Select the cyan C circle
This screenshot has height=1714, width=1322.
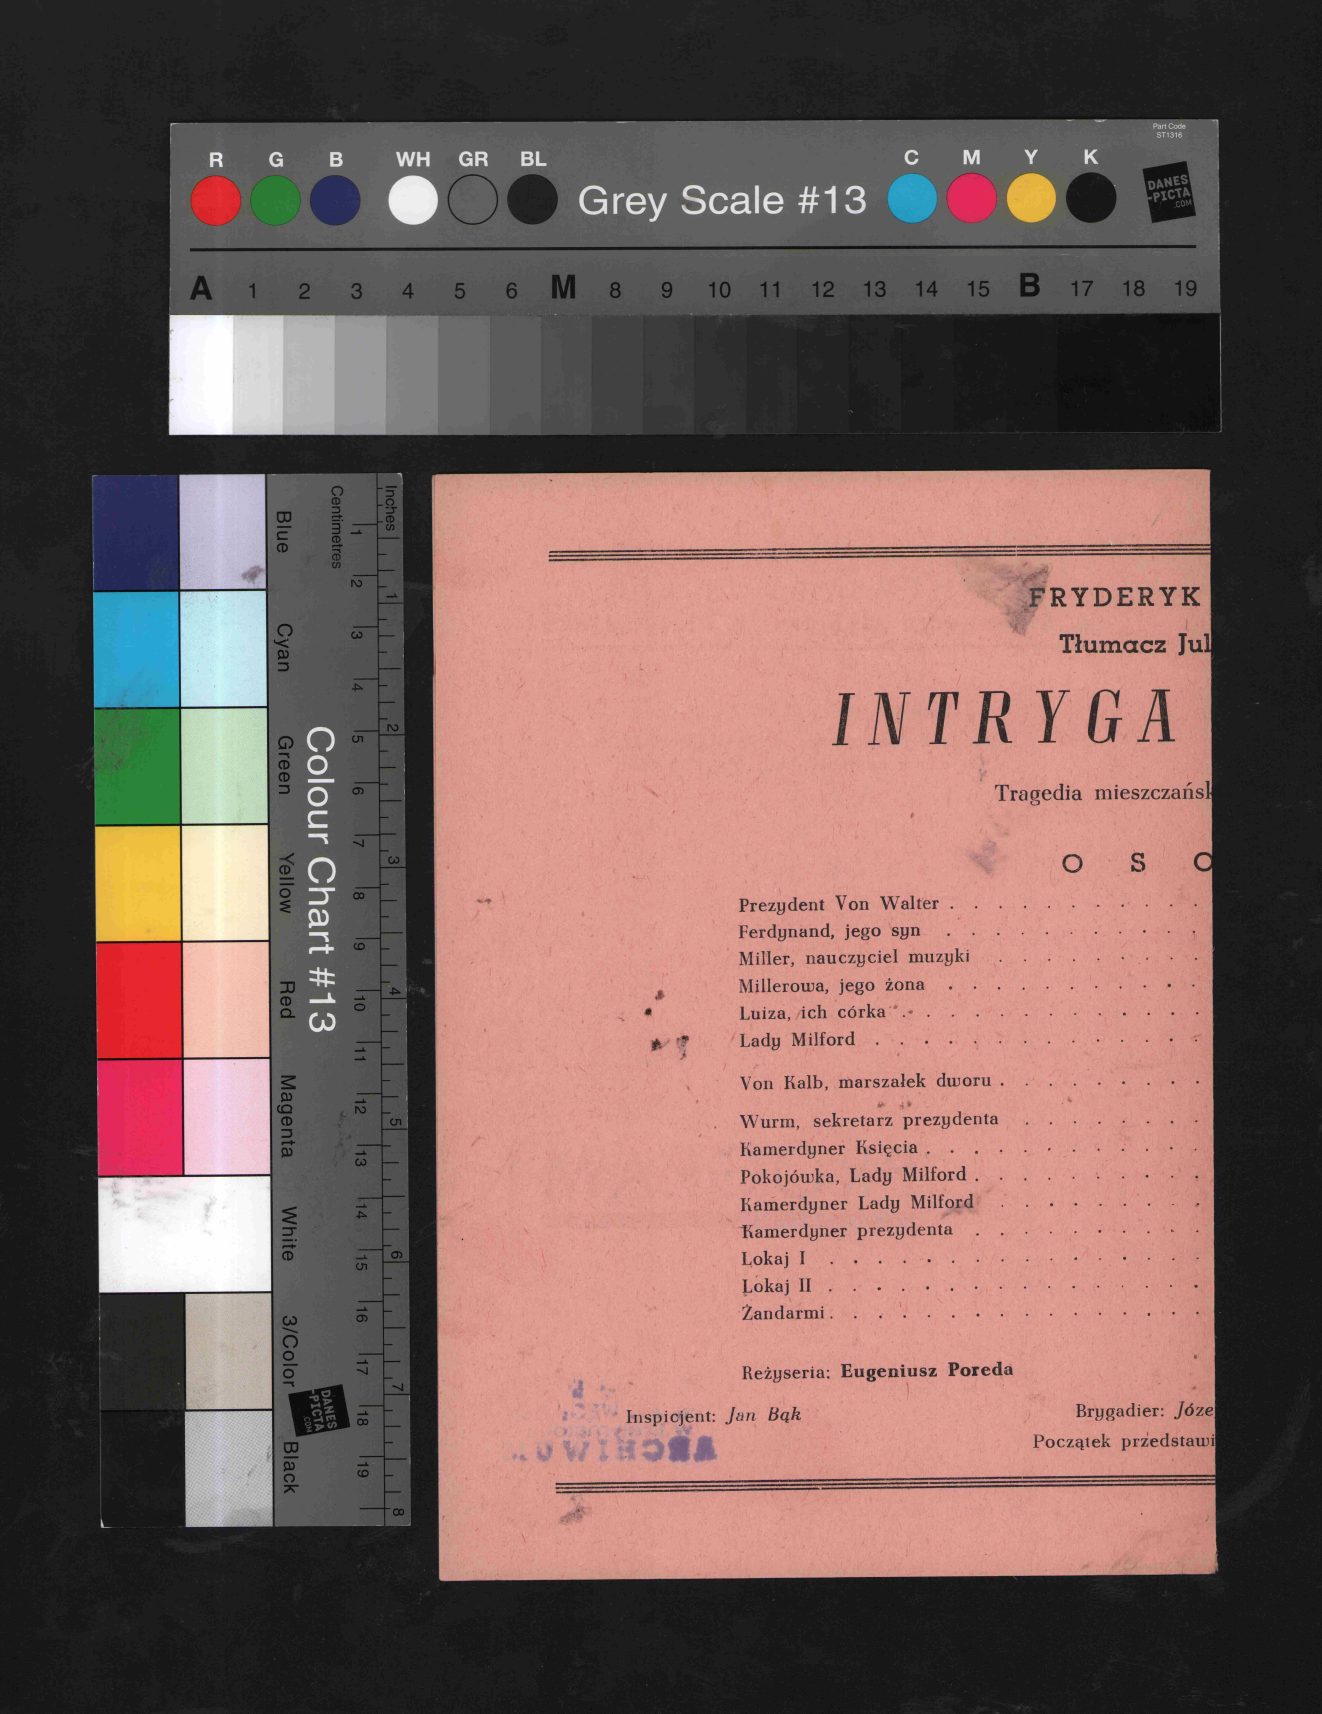point(911,198)
